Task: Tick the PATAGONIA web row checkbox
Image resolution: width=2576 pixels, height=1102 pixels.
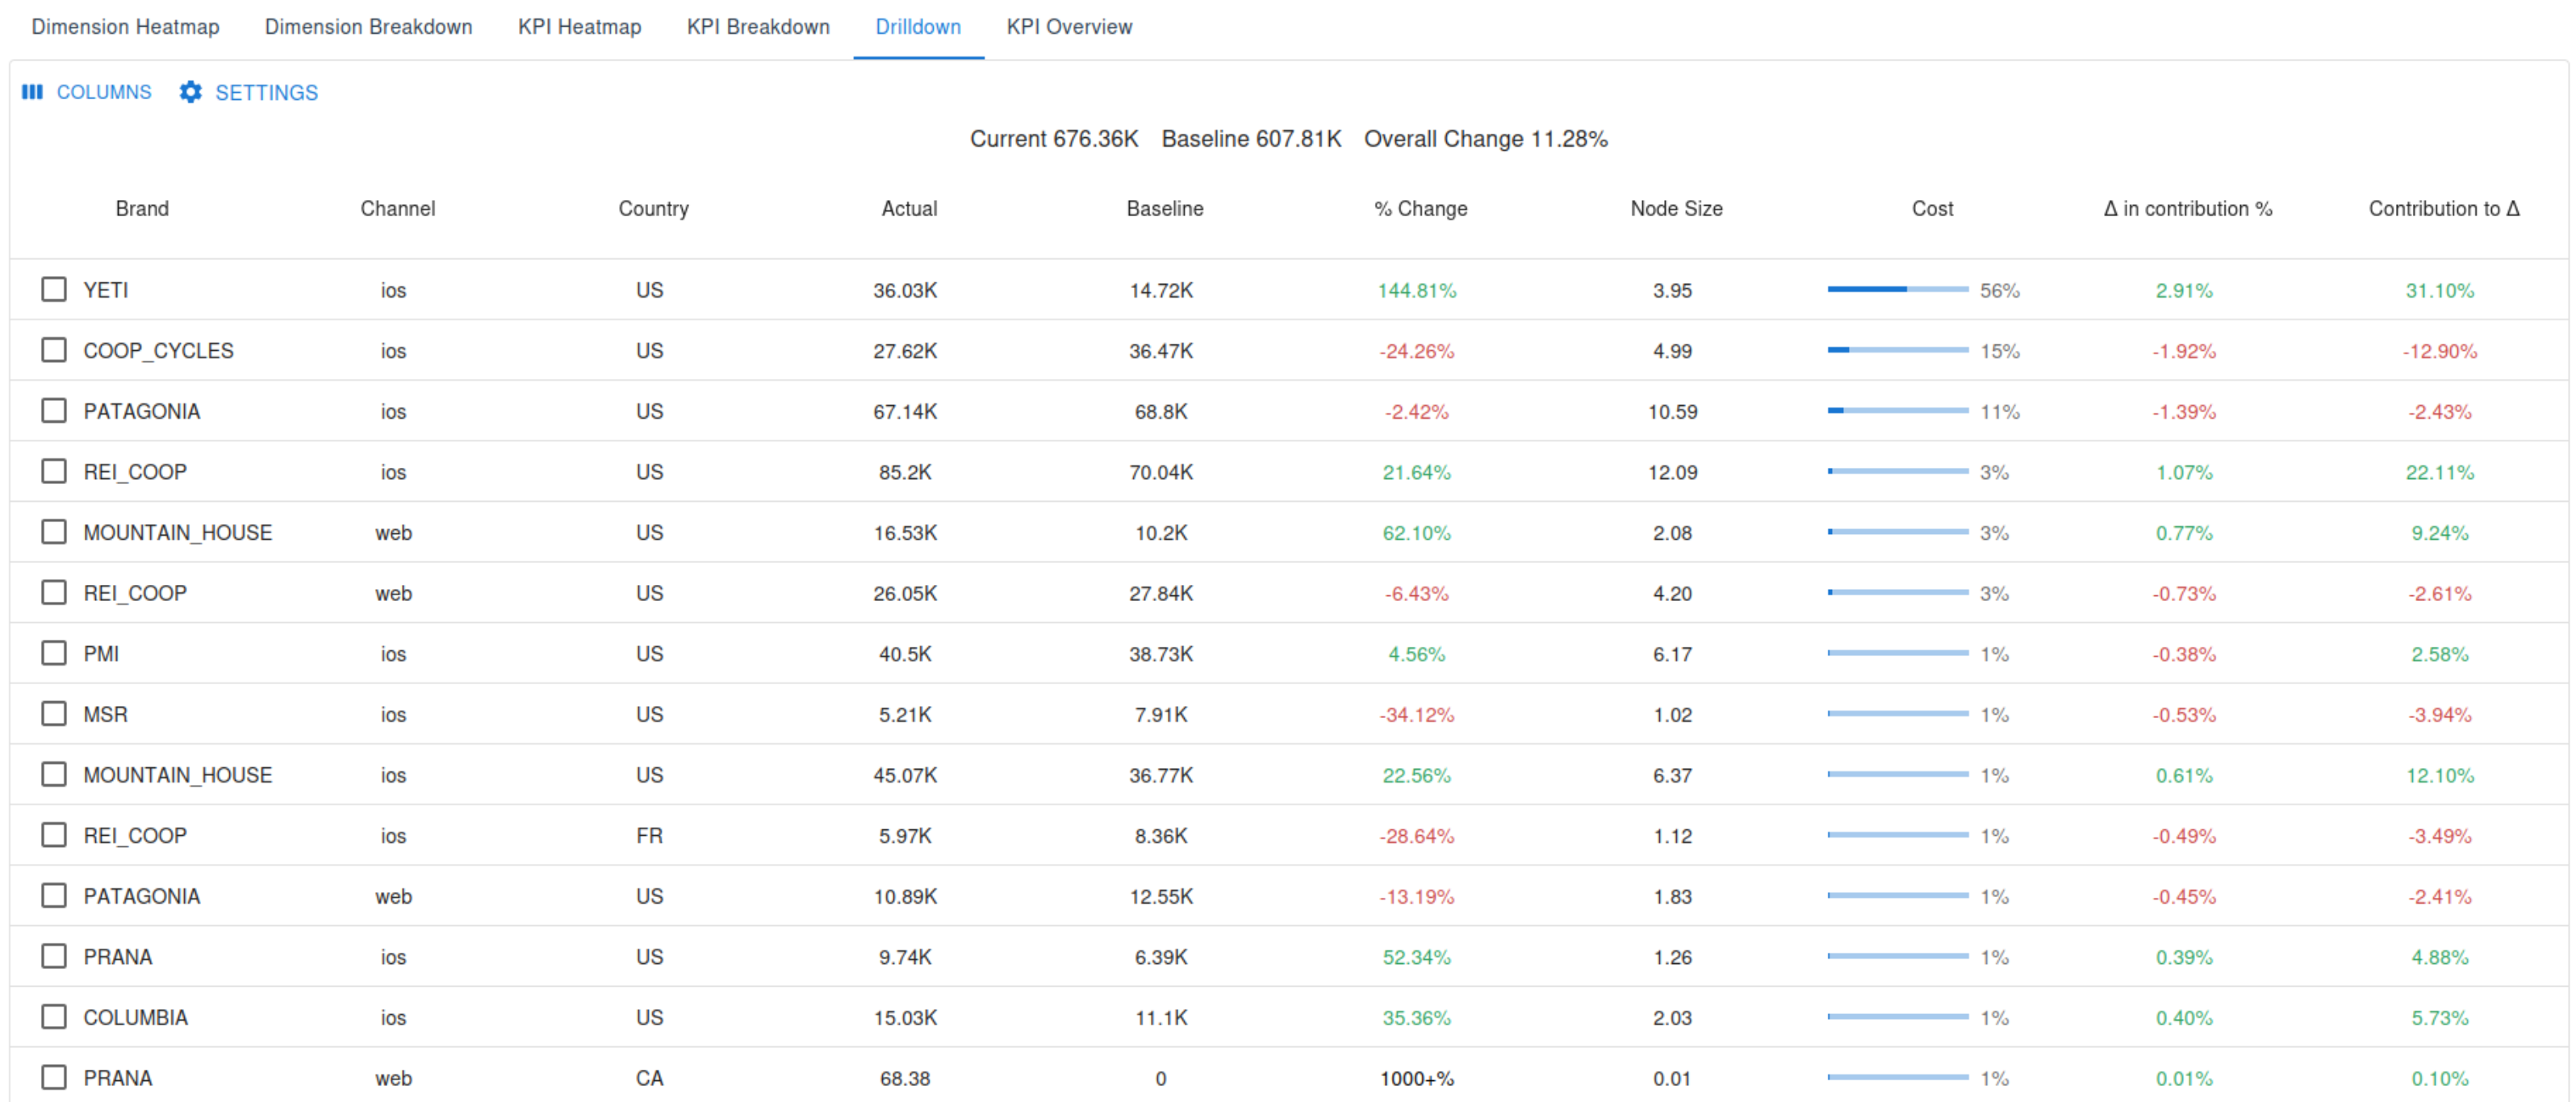Action: pyautogui.click(x=54, y=896)
